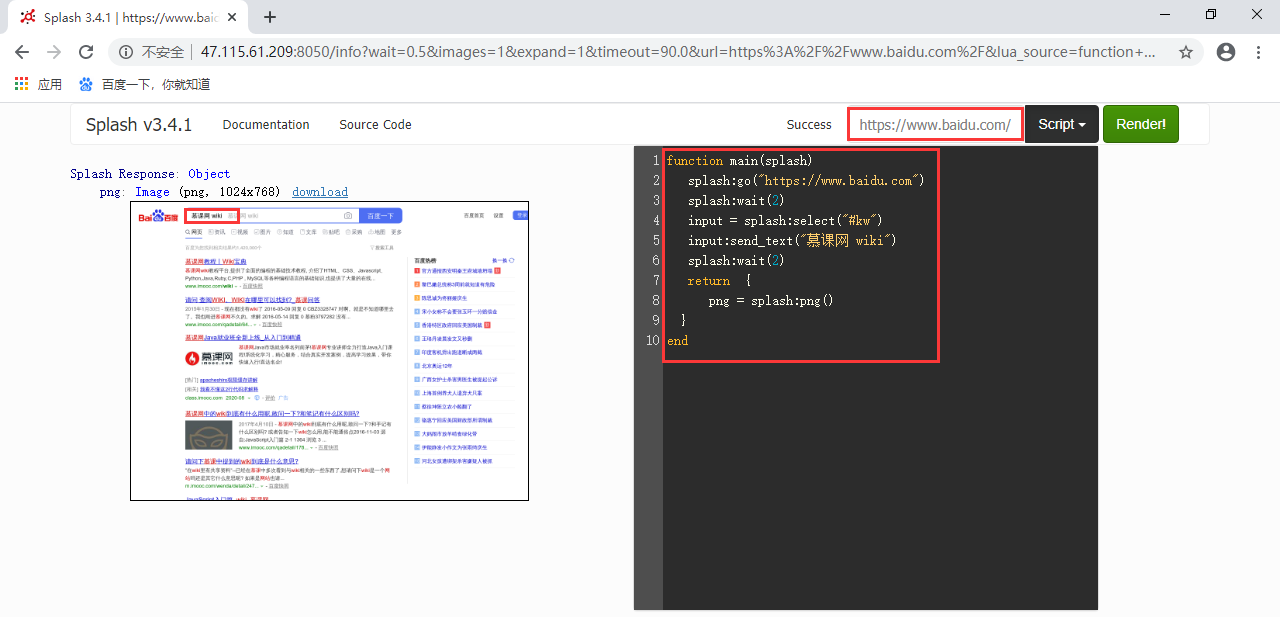Click the not-secure info icon in the address bar
1280x617 pixels.
126,52
